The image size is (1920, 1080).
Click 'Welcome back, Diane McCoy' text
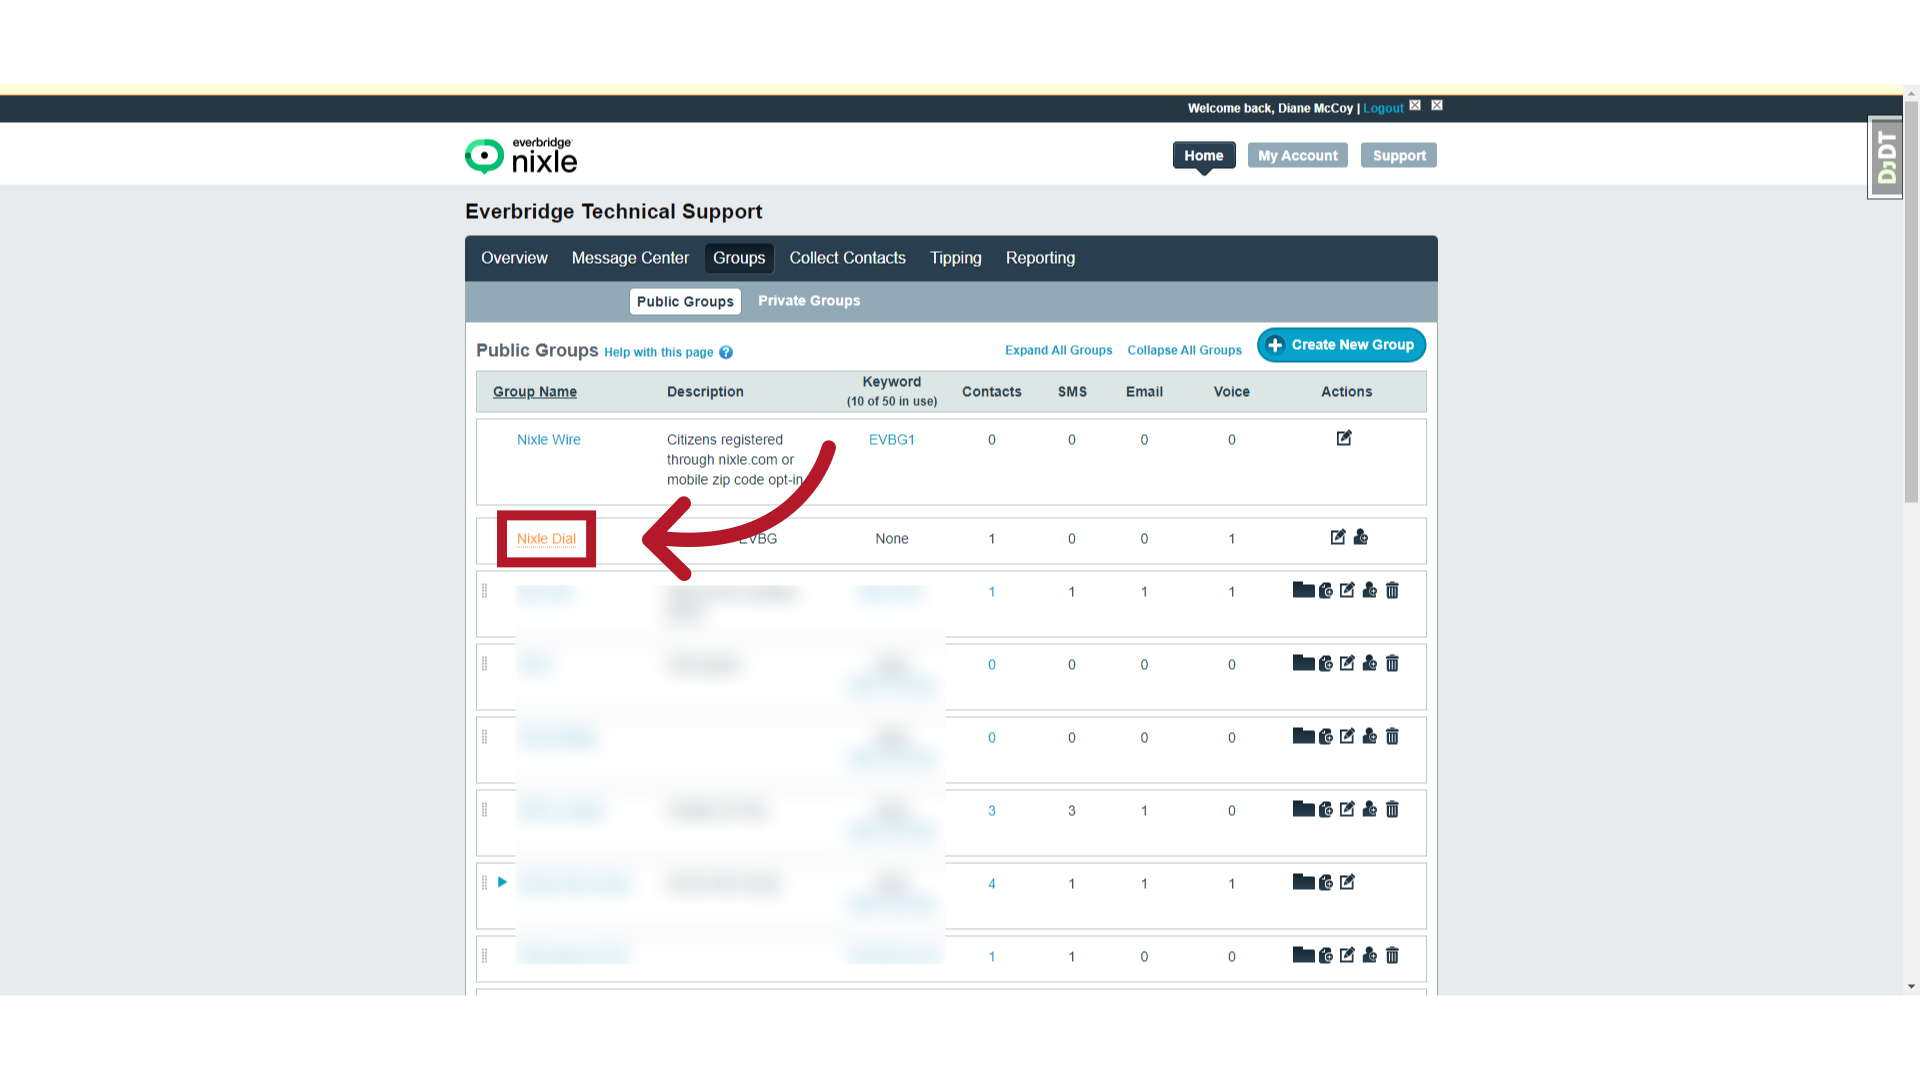click(x=1270, y=108)
